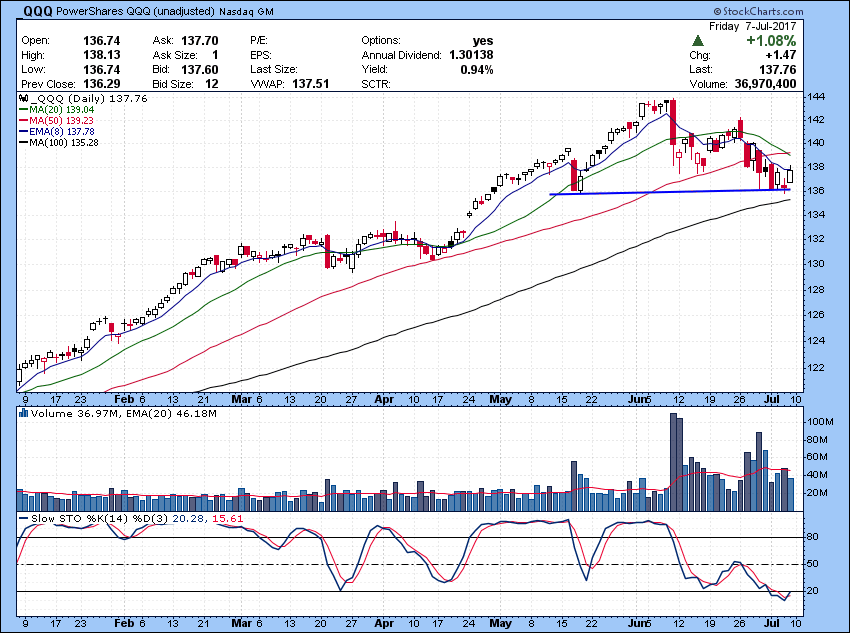
Task: Click the blue horizontal support line near 136
Action: [x=670, y=192]
